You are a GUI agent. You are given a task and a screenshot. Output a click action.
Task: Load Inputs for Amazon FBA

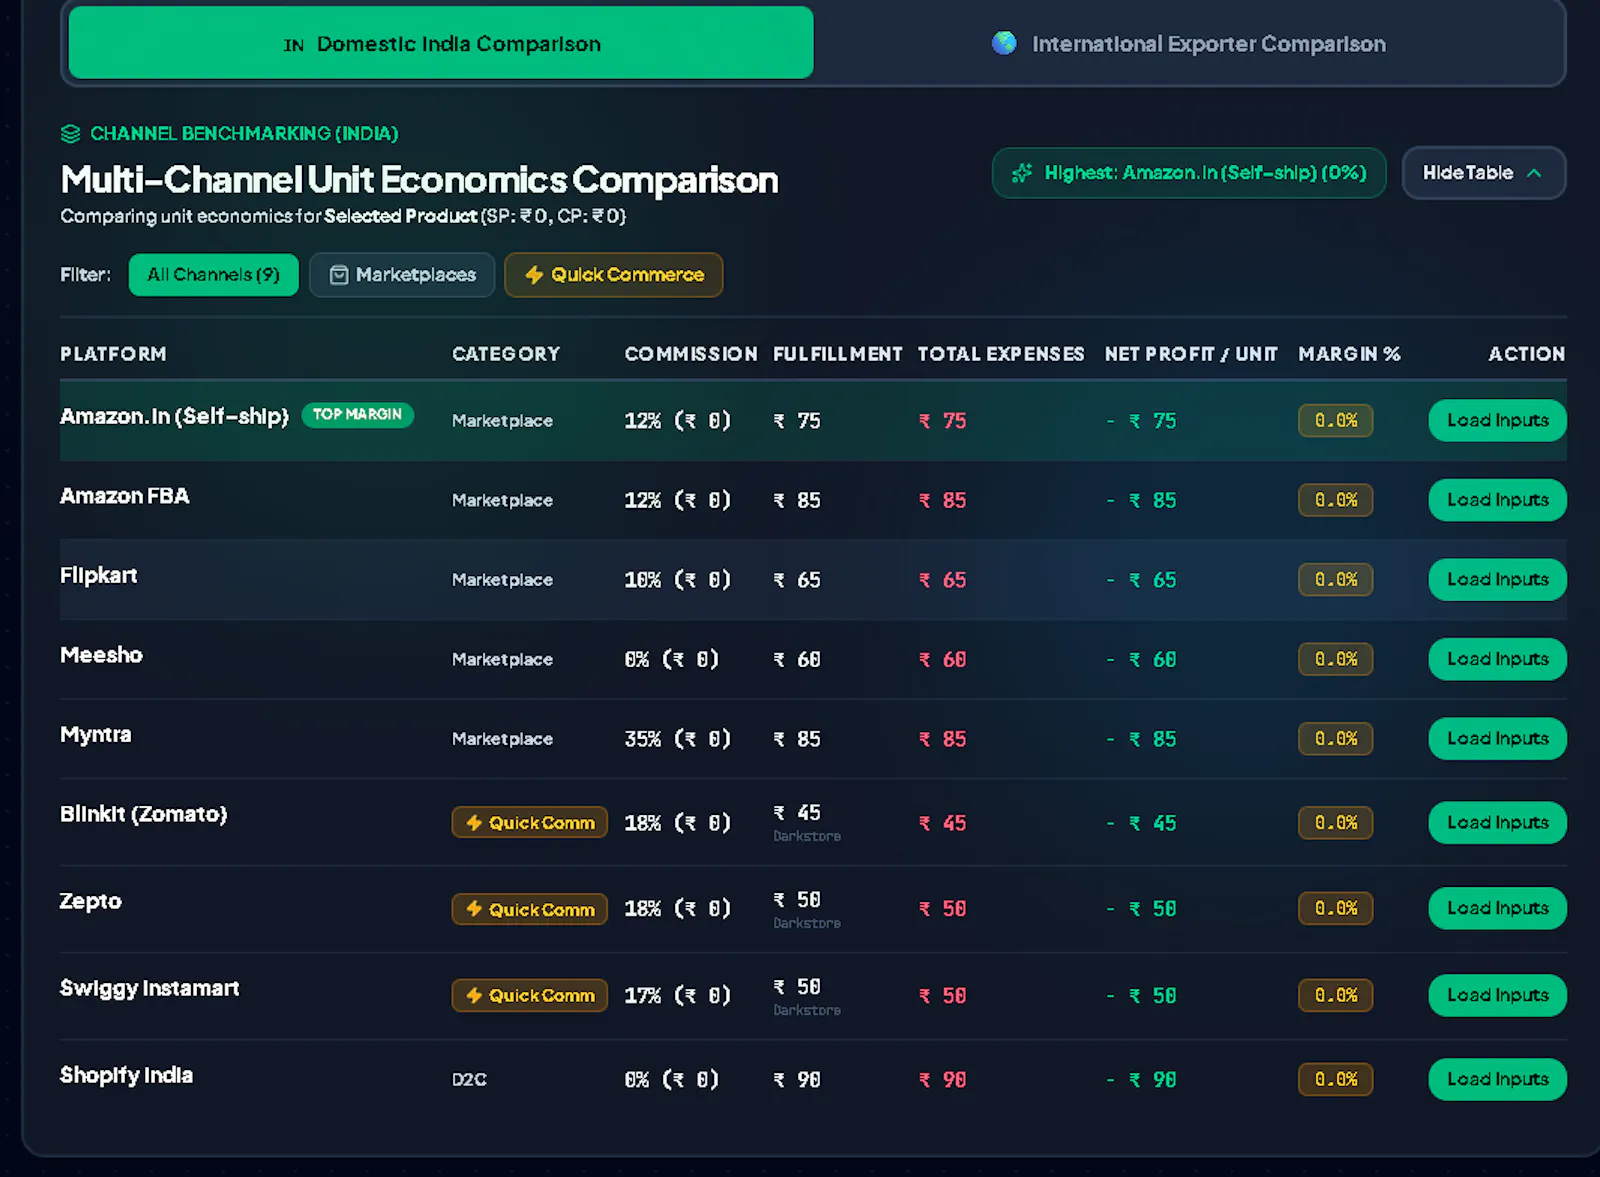click(x=1497, y=500)
